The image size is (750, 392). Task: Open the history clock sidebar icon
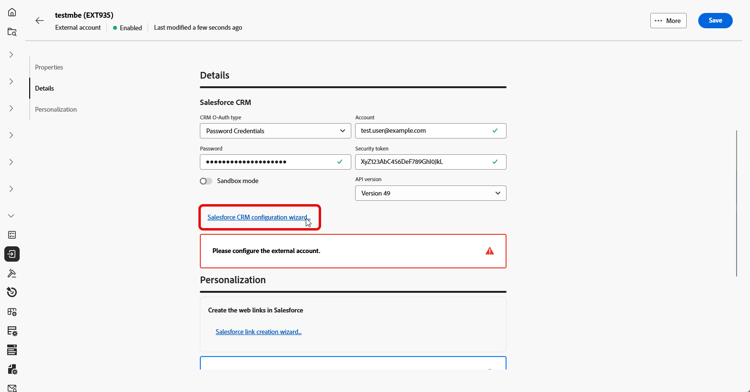pyautogui.click(x=12, y=292)
